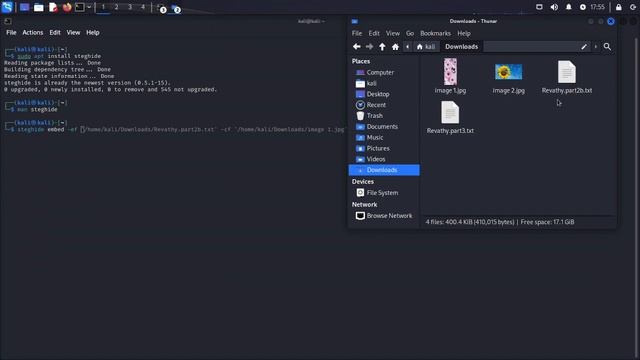Open terminal emulator launcher in panel

point(80,7)
